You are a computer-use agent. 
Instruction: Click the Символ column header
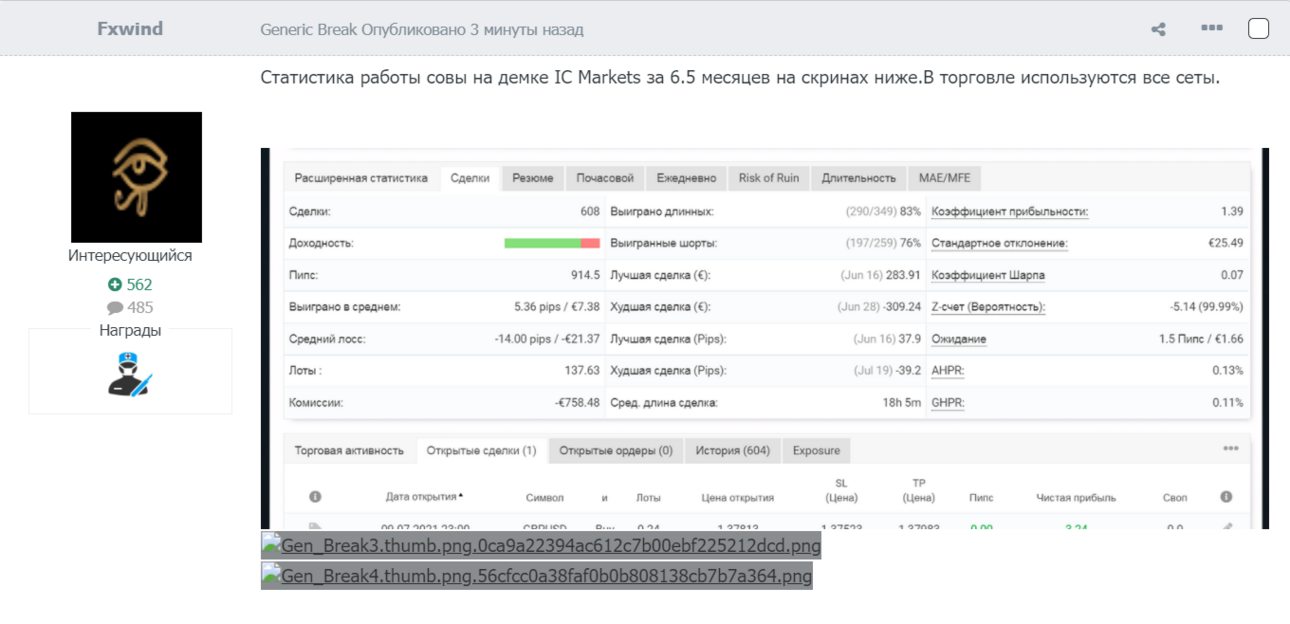[545, 497]
